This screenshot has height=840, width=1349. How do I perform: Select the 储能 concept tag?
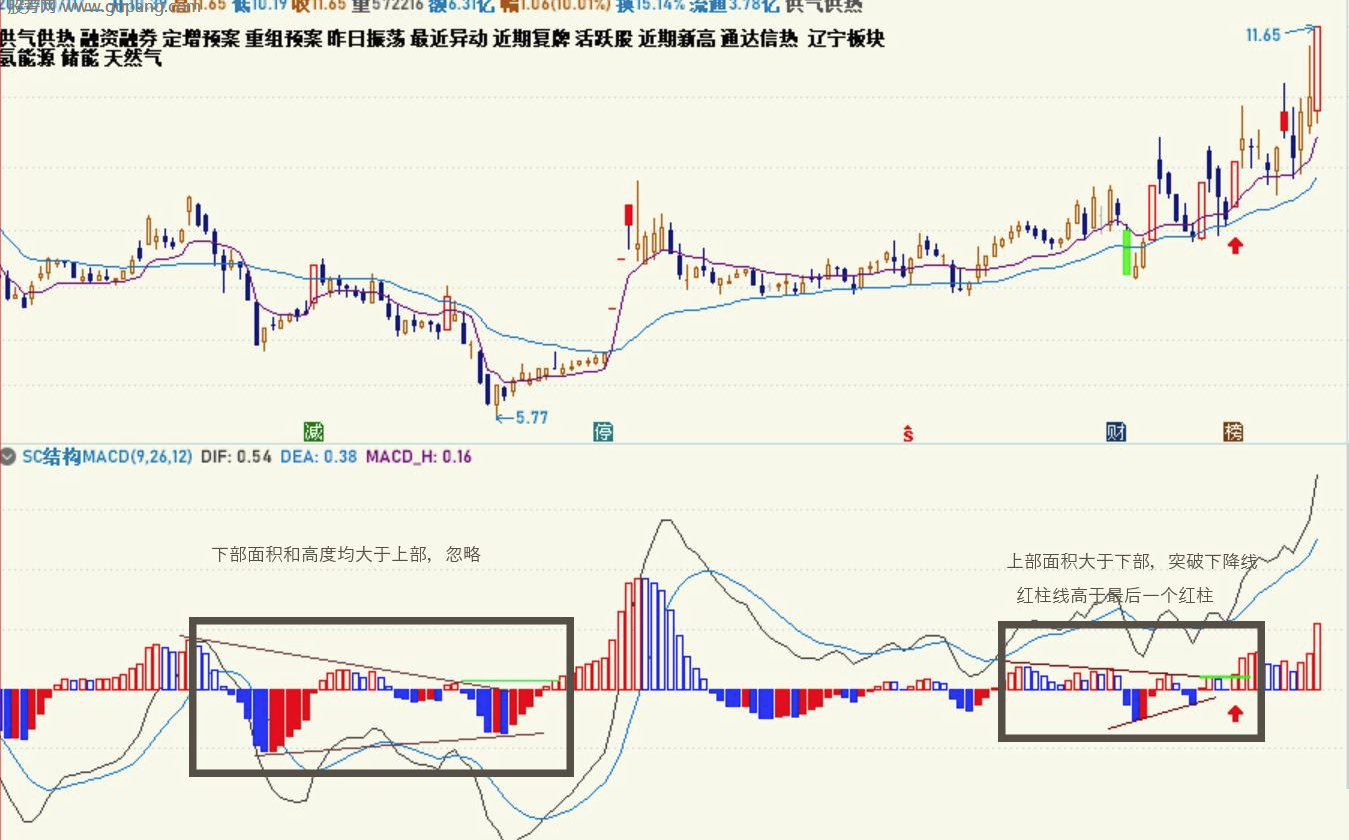pos(80,58)
